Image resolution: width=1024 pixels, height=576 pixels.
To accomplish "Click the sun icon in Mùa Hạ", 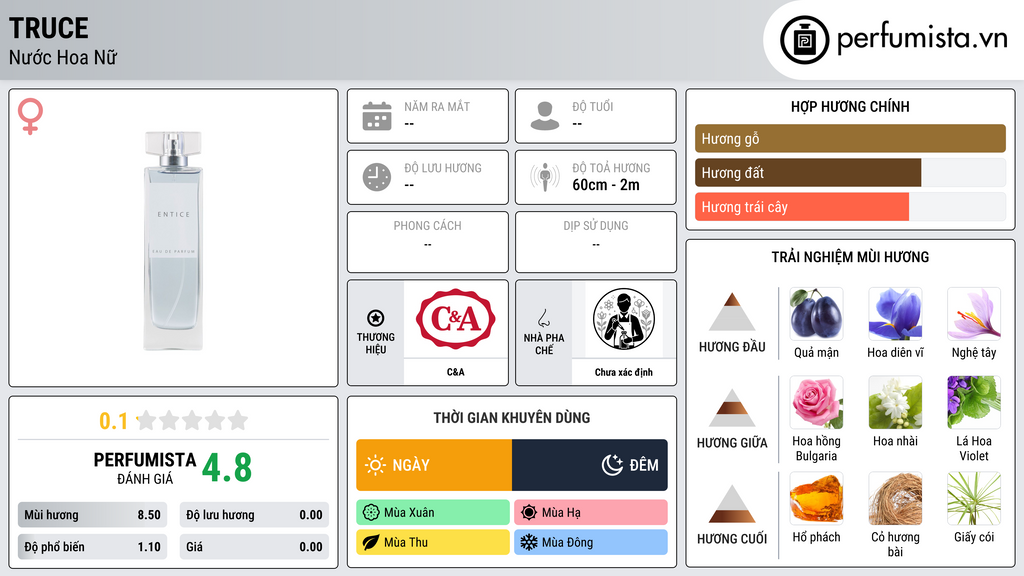I will pyautogui.click(x=529, y=512).
